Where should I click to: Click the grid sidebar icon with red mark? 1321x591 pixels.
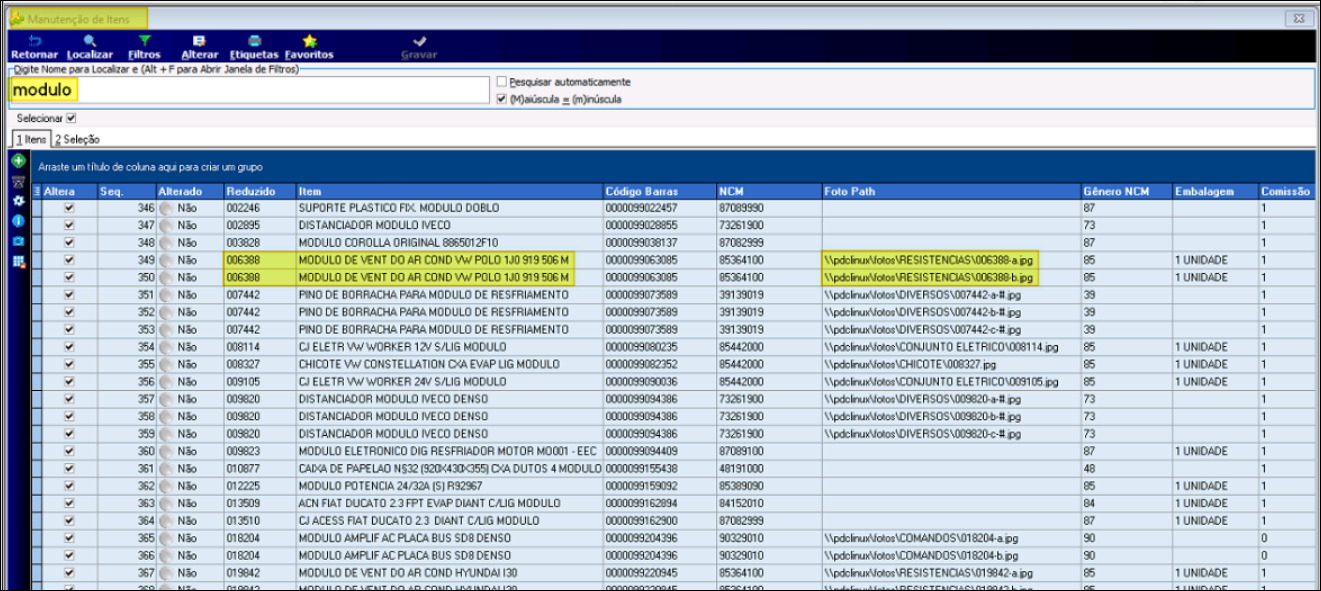tap(17, 261)
